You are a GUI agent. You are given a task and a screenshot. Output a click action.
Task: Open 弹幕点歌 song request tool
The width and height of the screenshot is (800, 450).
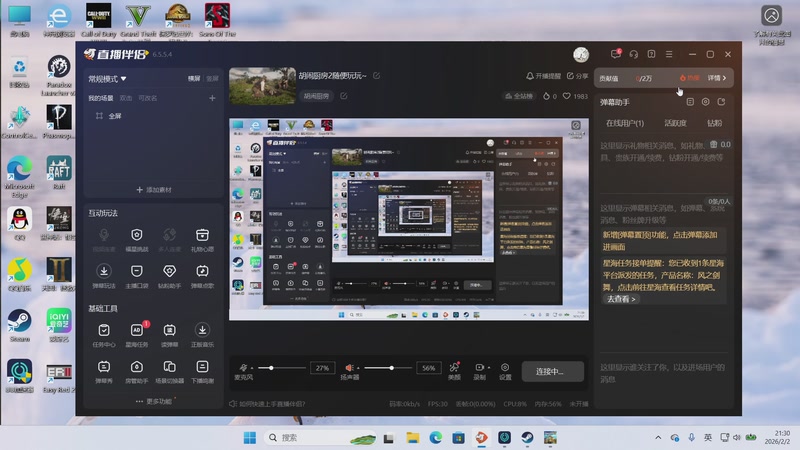(x=202, y=276)
